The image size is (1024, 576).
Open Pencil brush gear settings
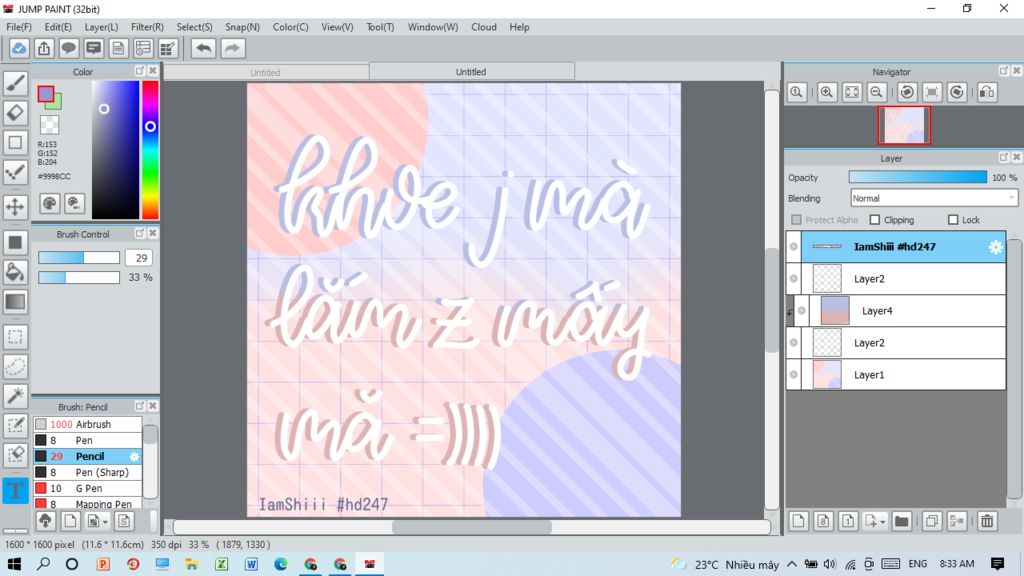coord(134,456)
